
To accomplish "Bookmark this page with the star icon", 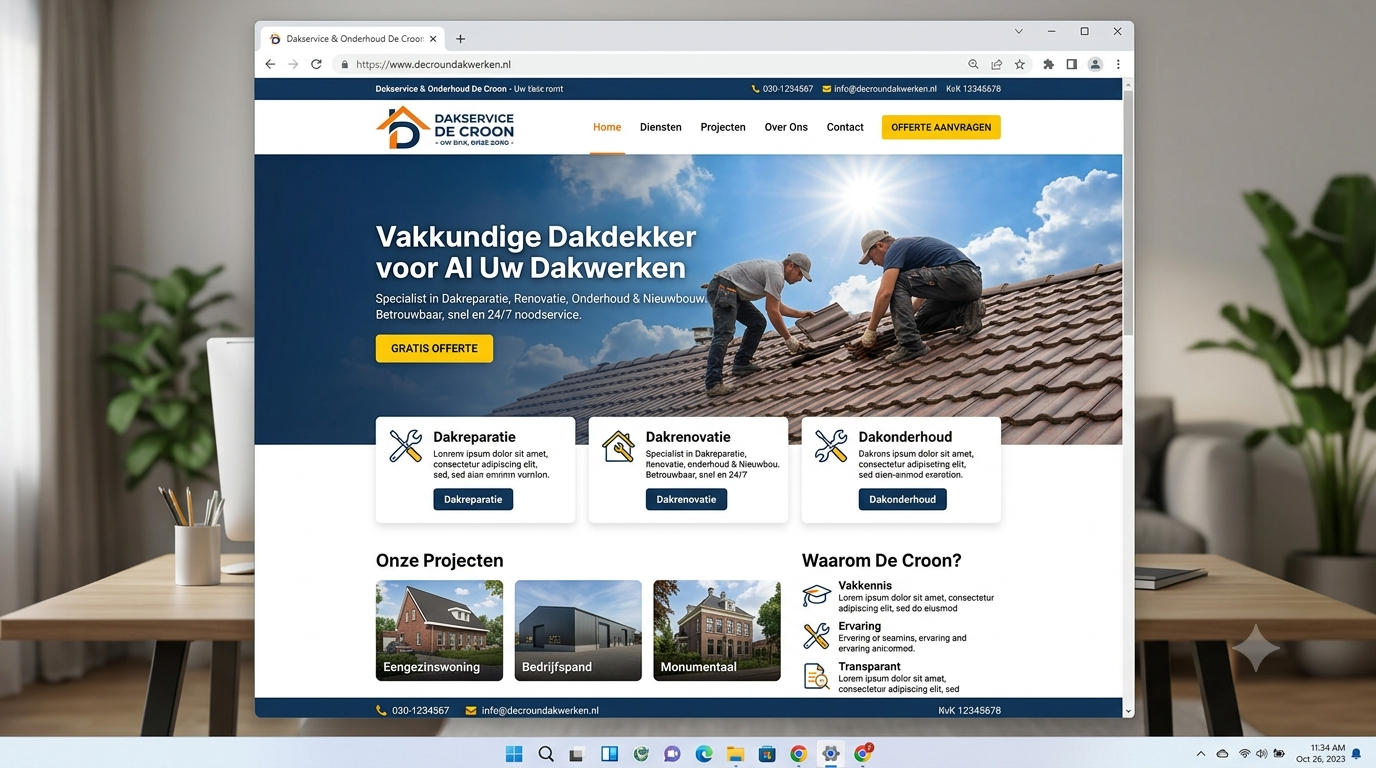I will click(1020, 64).
